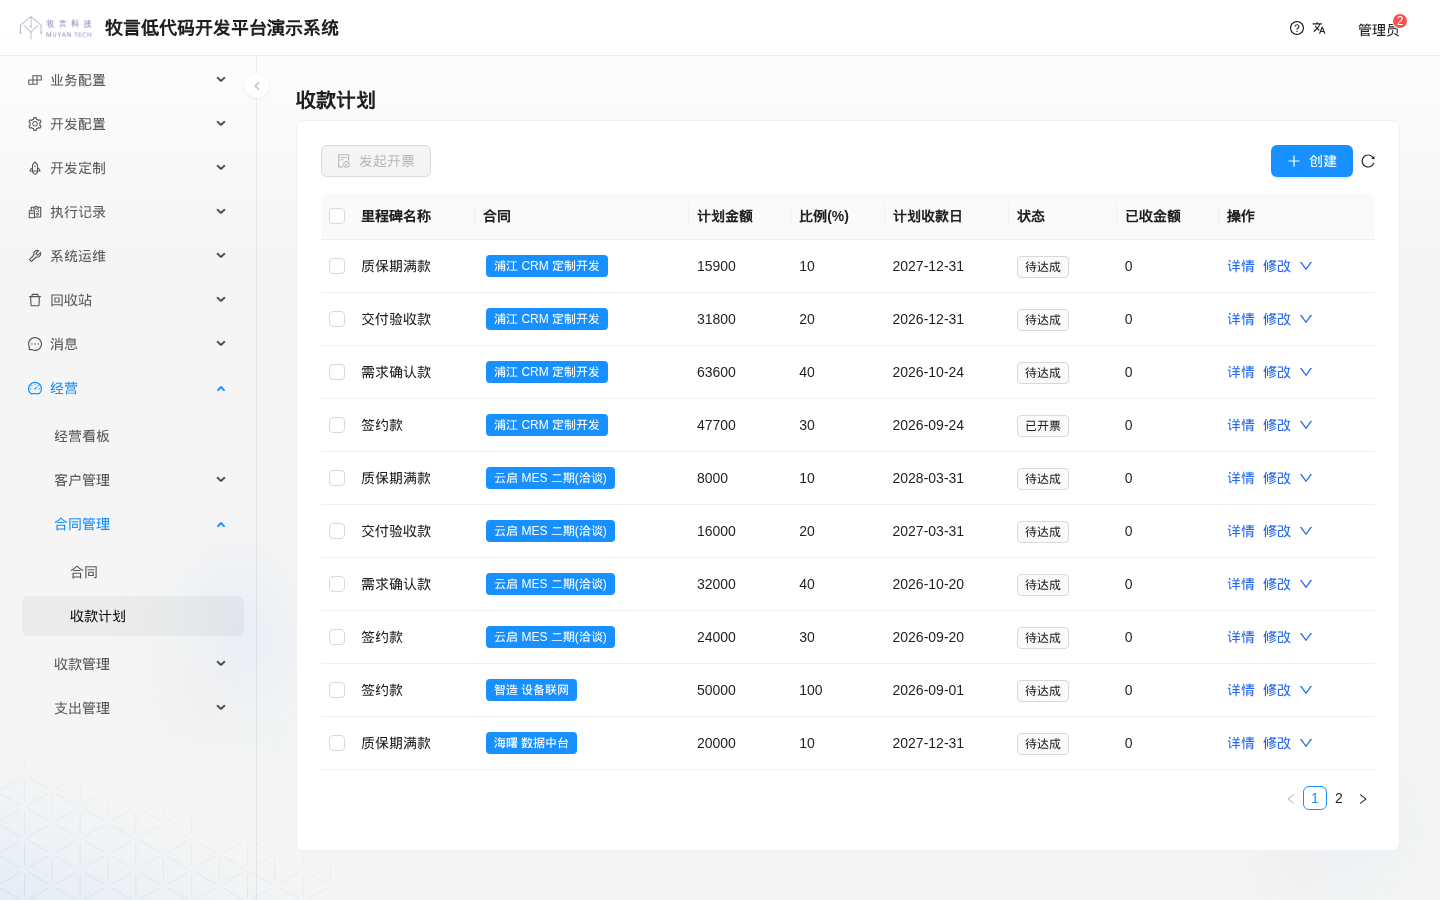Image resolution: width=1440 pixels, height=900 pixels.
Task: Click the 创建 button
Action: (x=1312, y=161)
